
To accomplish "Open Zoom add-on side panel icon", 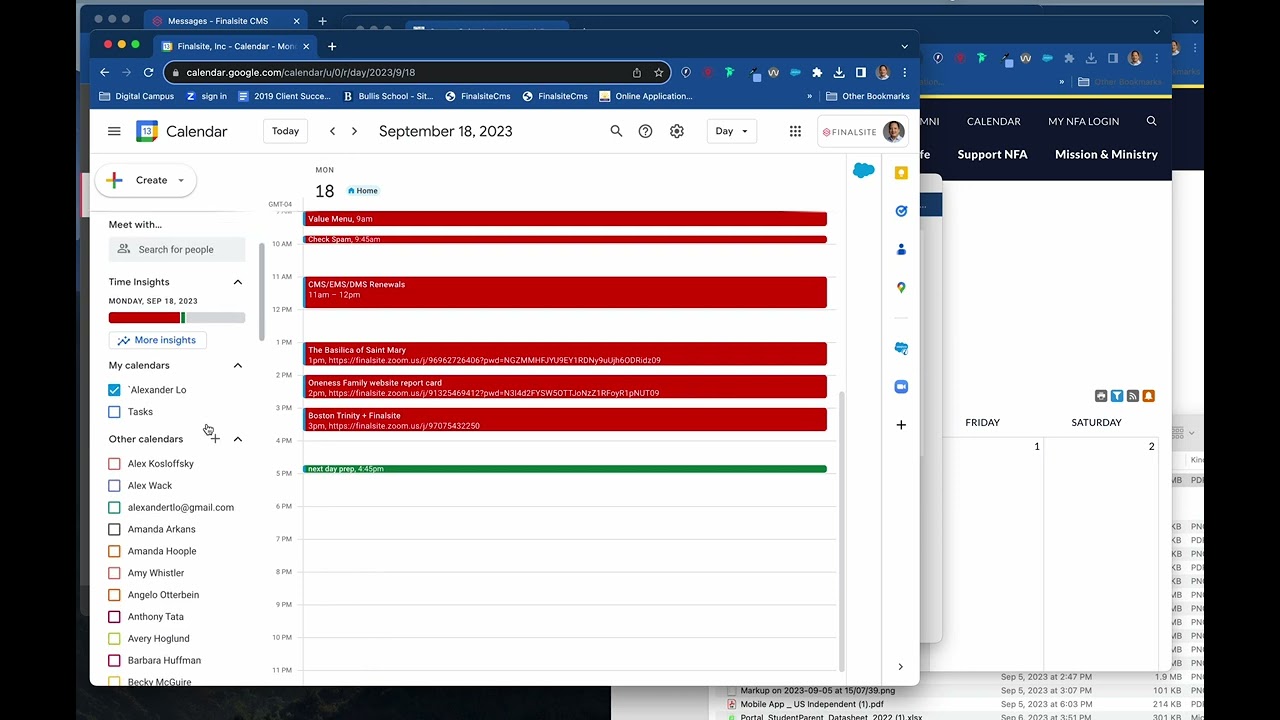I will 901,386.
